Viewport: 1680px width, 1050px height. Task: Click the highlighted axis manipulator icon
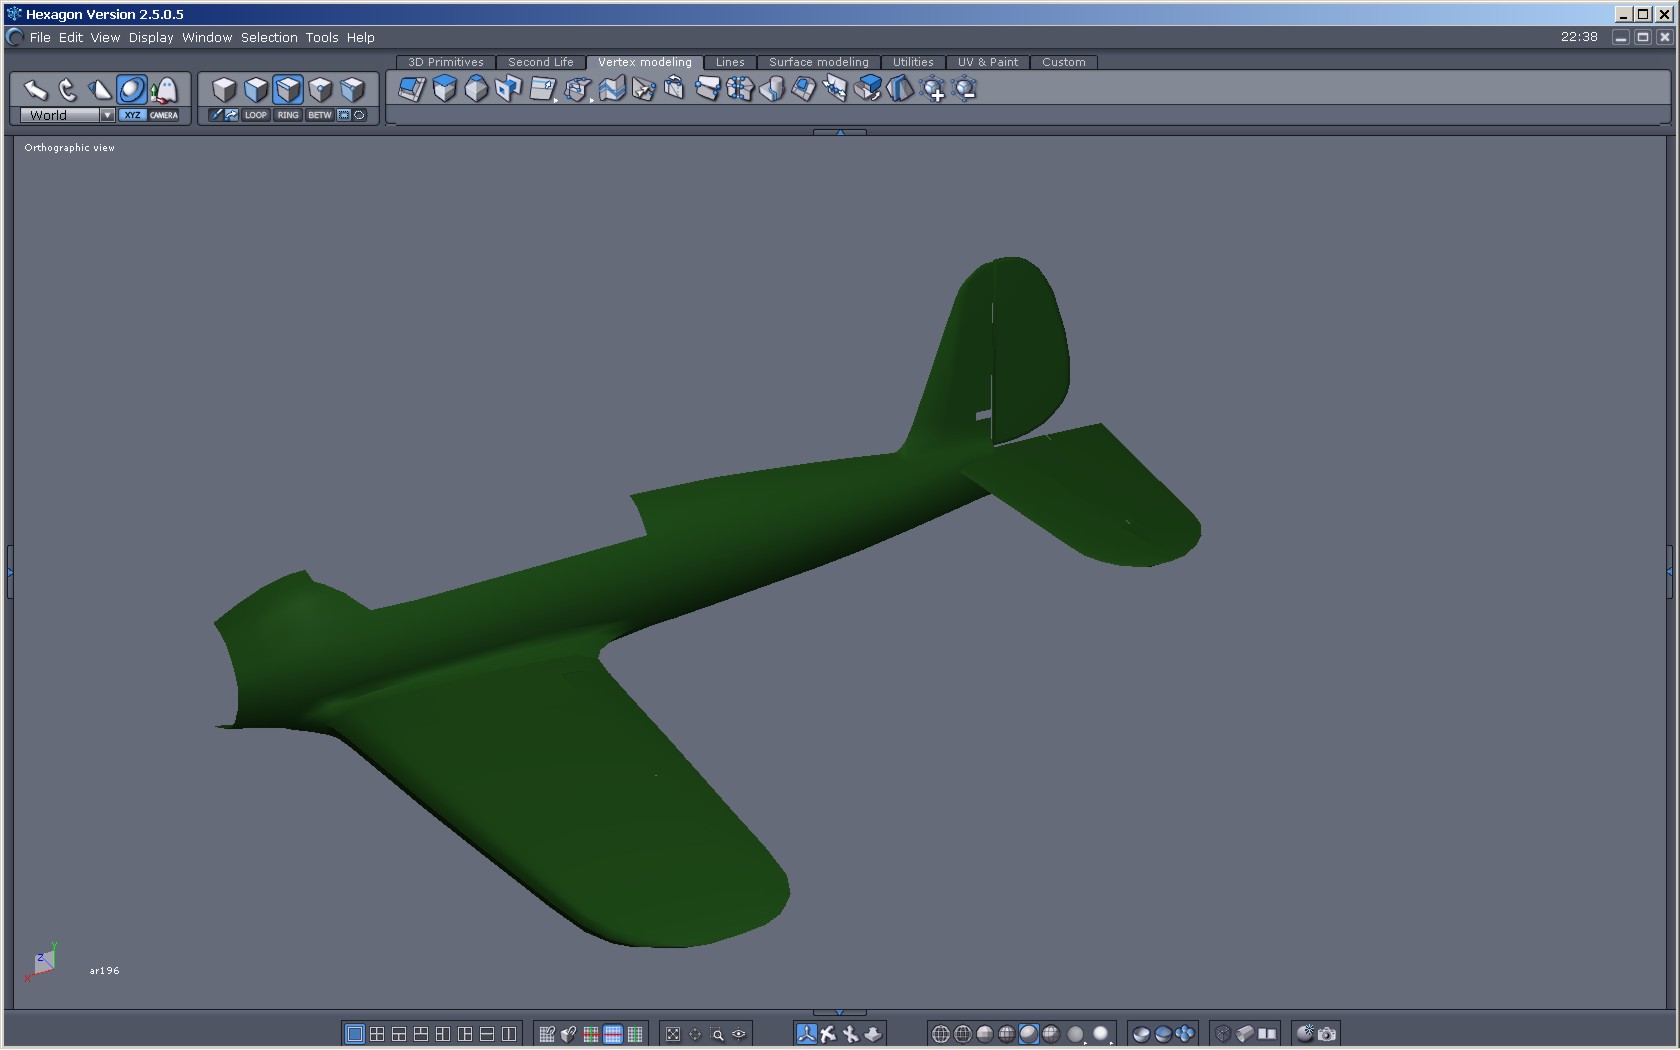click(806, 1034)
